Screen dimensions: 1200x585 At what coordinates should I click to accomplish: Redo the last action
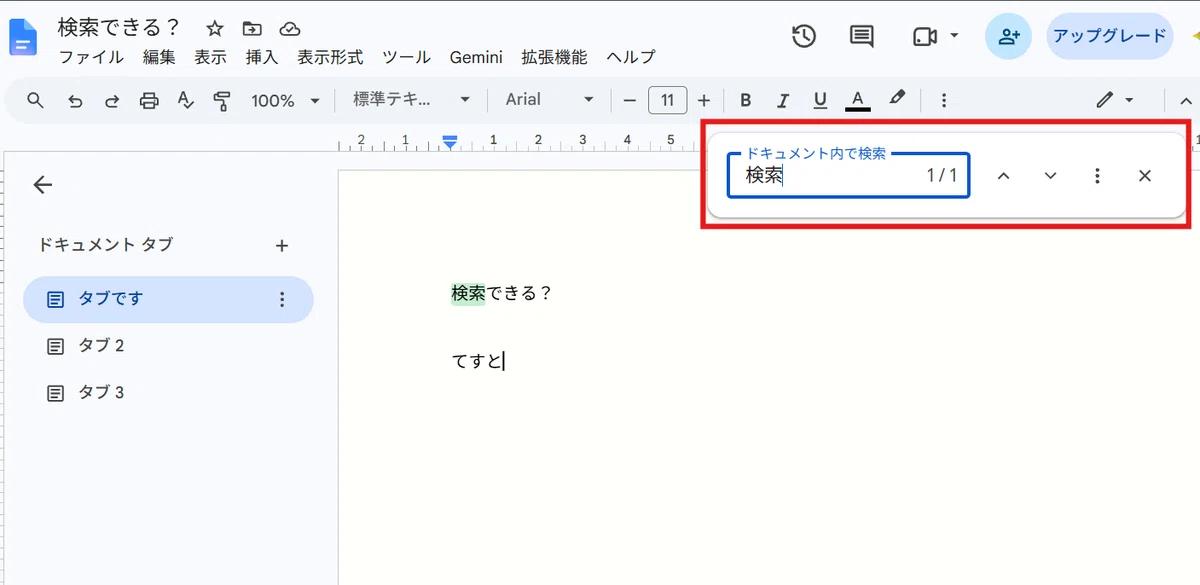pyautogui.click(x=112, y=100)
